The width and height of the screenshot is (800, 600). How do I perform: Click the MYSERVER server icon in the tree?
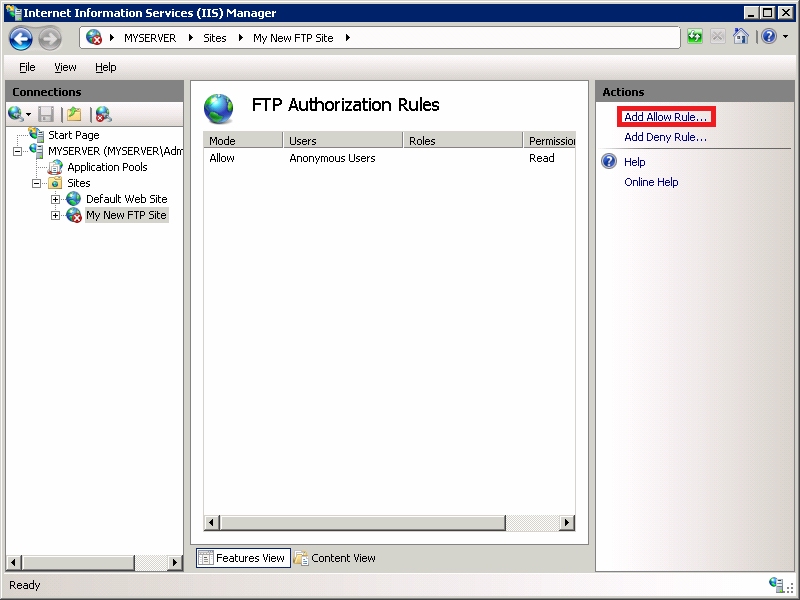pos(37,151)
